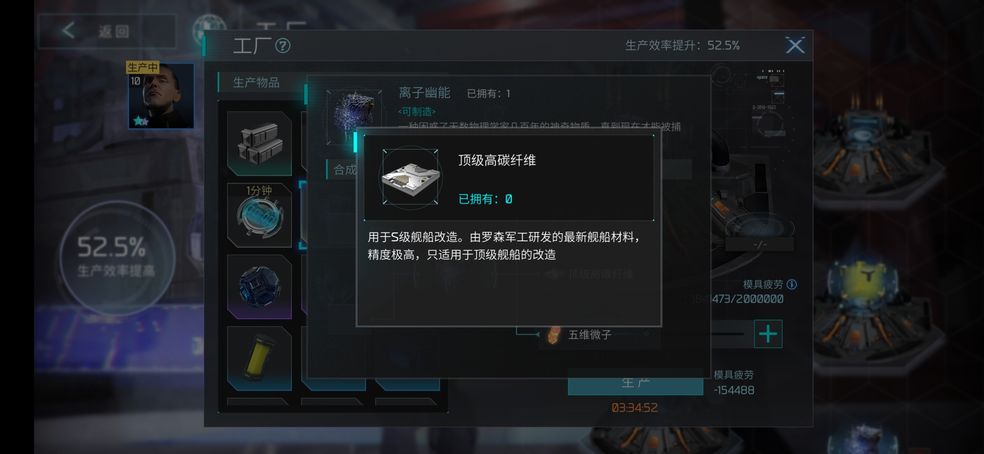Select the top factory platform slot

[x=878, y=149]
